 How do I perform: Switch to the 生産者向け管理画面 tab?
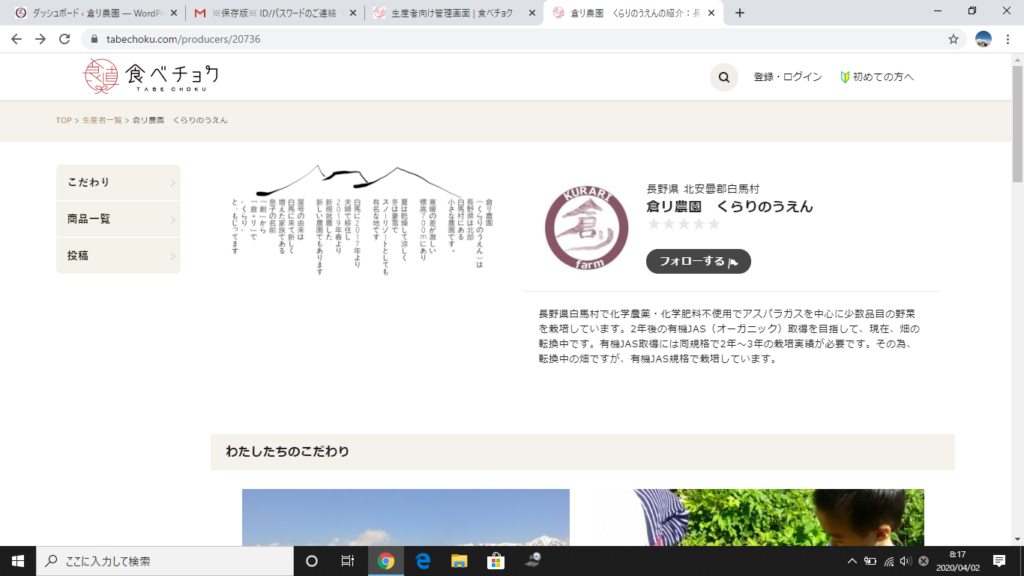[x=454, y=13]
